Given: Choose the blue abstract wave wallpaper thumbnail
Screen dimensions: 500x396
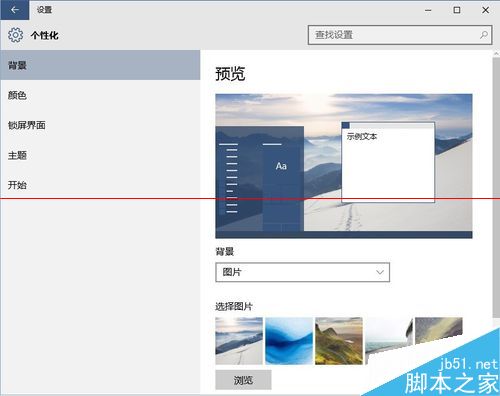Looking at the screenshot, I should click(289, 341).
